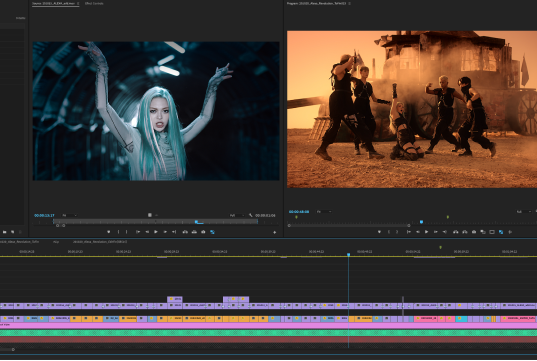Screen dimensions: 537x361
Task: Play the clip in Source Monitor
Action: (156, 232)
